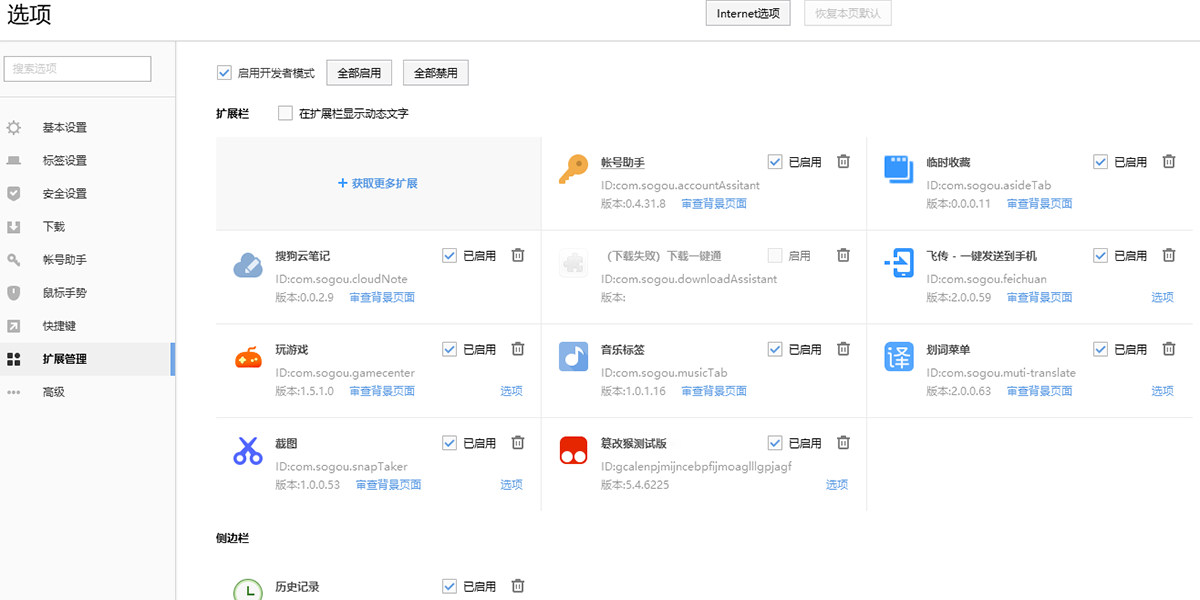The height and width of the screenshot is (600, 1200).
Task: Open 选项 for 篡改猴测试版
Action: pyautogui.click(x=837, y=485)
